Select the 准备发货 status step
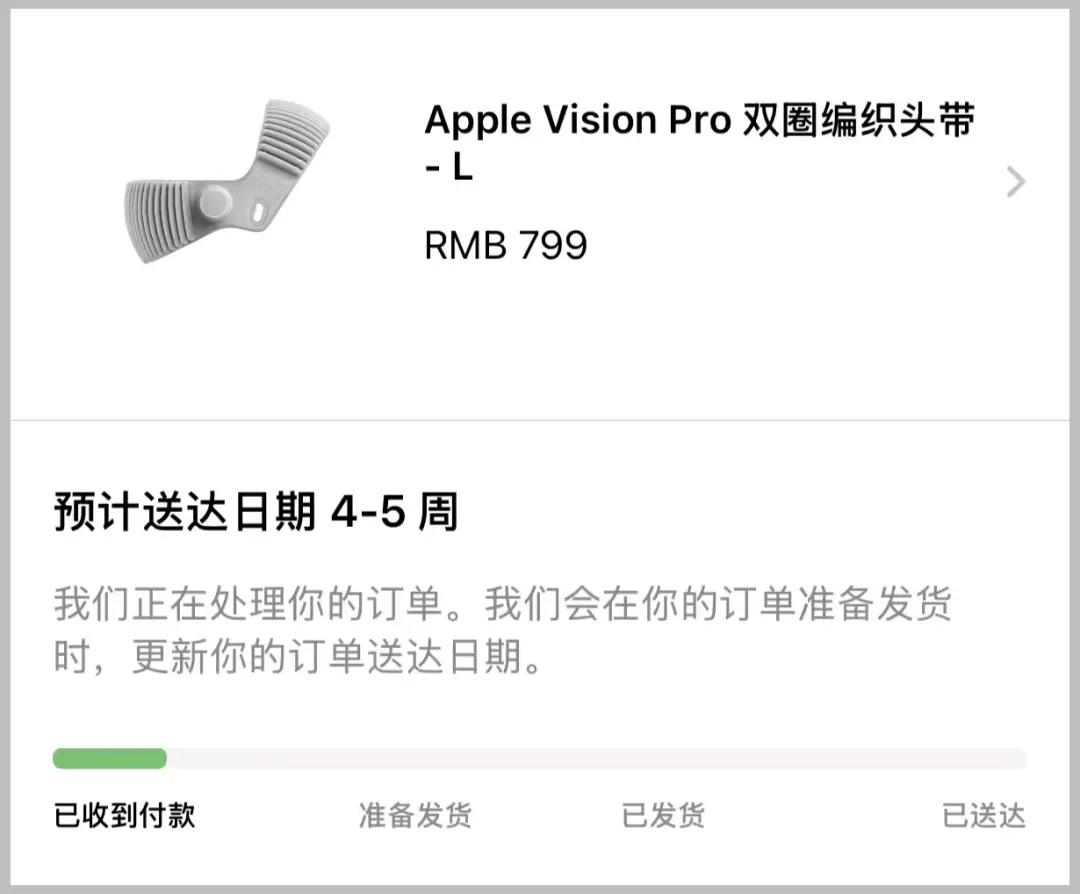 tap(415, 815)
